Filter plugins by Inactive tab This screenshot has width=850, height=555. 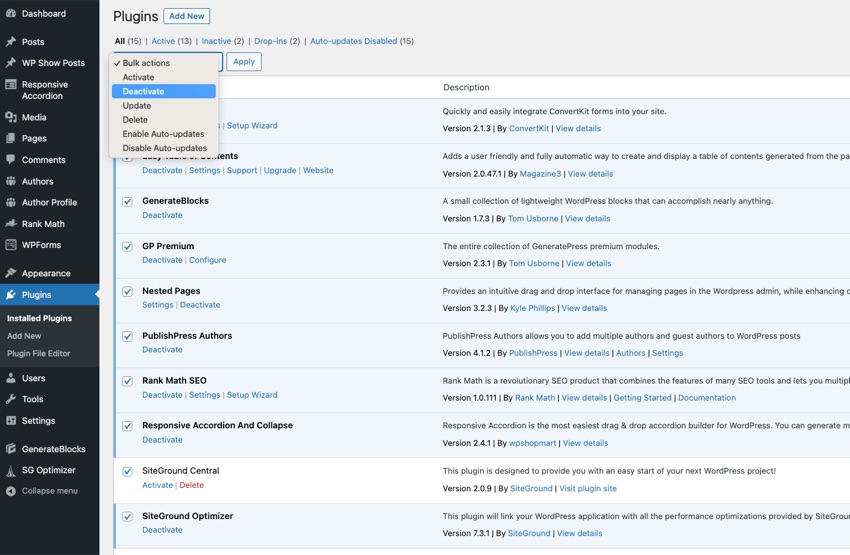(216, 41)
